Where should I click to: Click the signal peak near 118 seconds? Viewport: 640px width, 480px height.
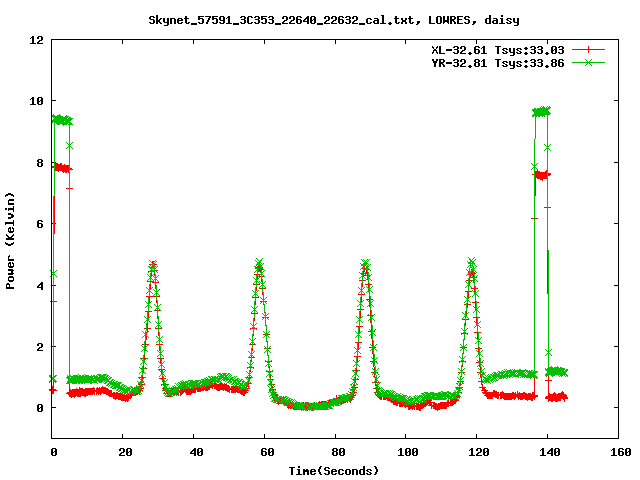pos(471,261)
